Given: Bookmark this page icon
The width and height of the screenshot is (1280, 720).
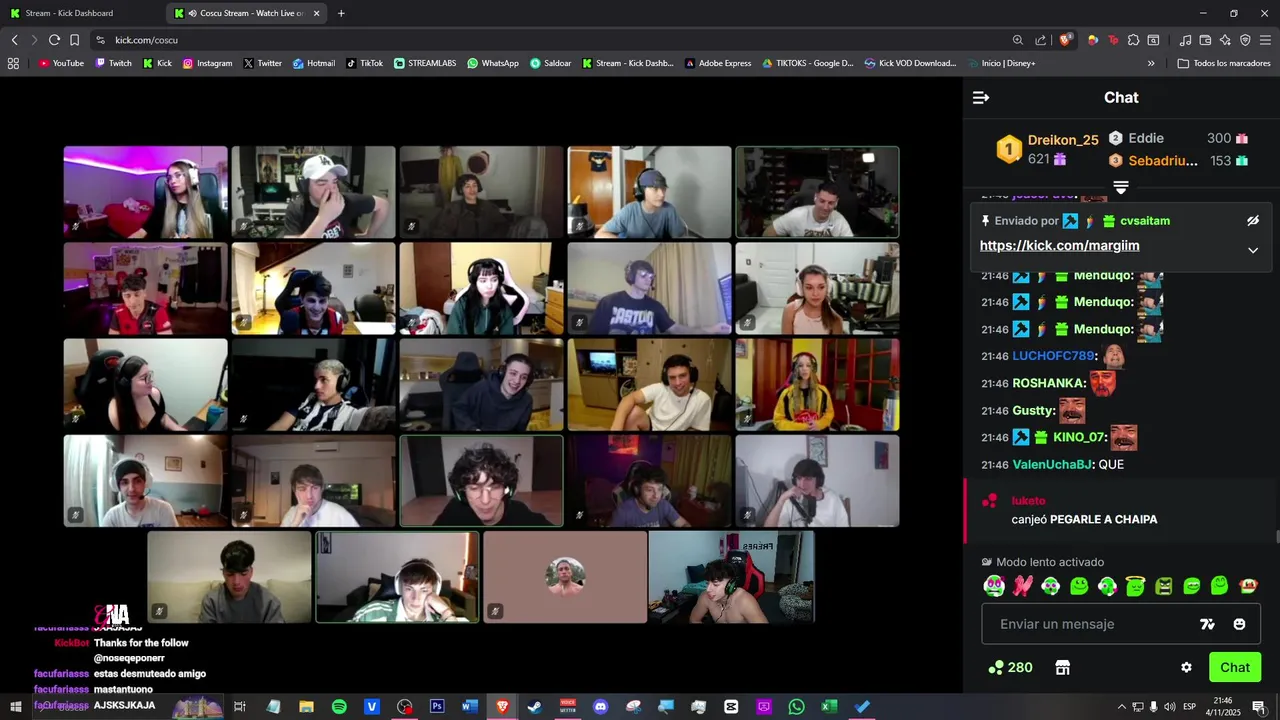Looking at the screenshot, I should coord(74,40).
